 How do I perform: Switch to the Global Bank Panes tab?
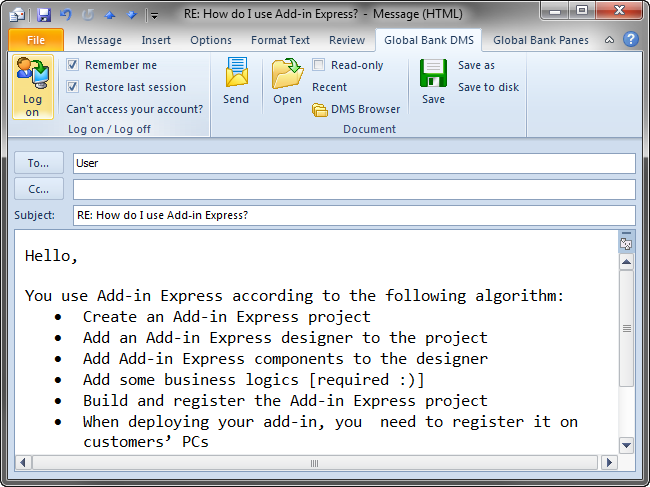click(541, 40)
